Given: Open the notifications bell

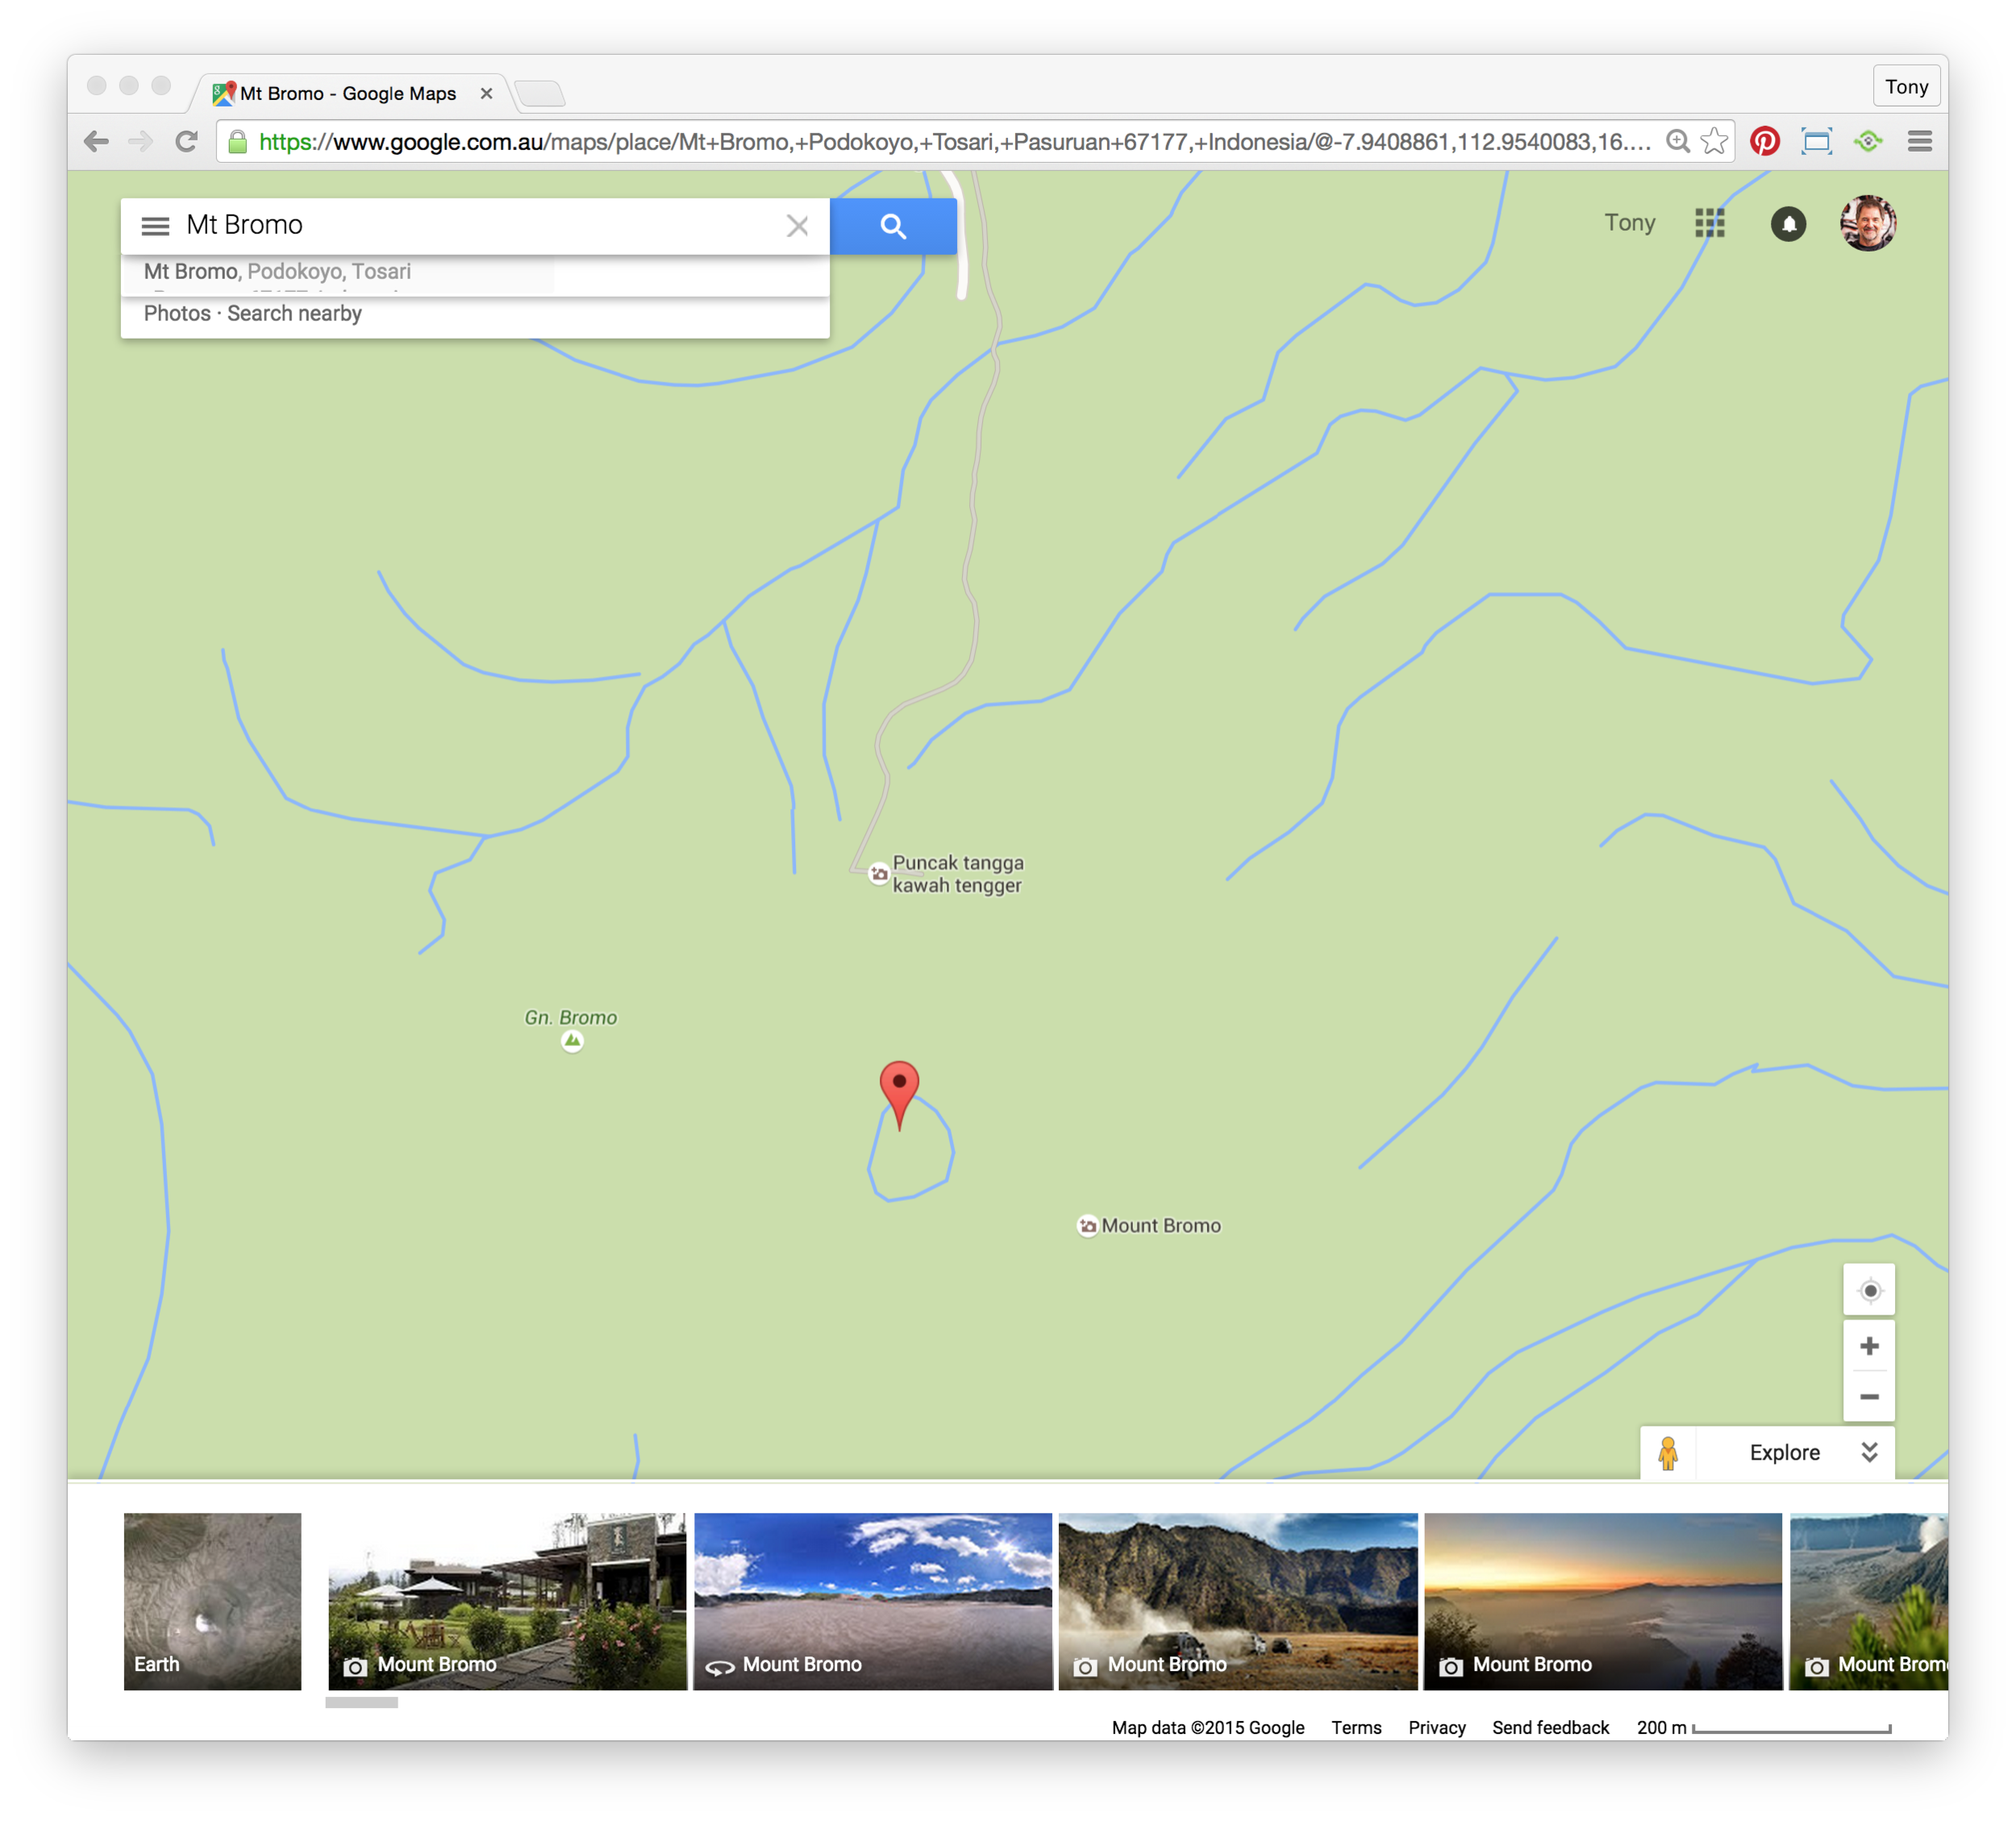Looking at the screenshot, I should [1788, 223].
